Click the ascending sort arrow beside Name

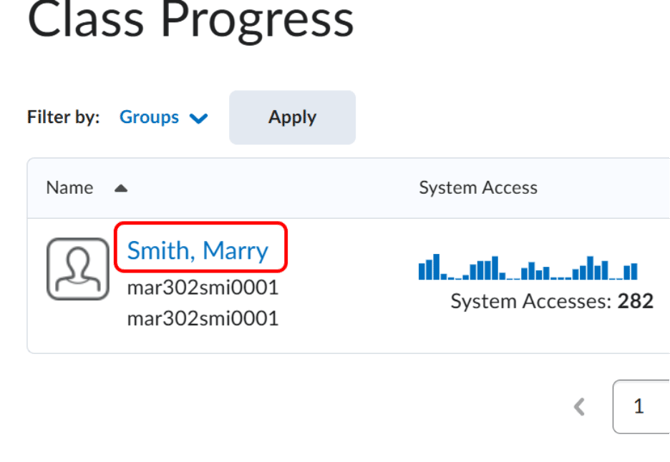click(x=121, y=188)
